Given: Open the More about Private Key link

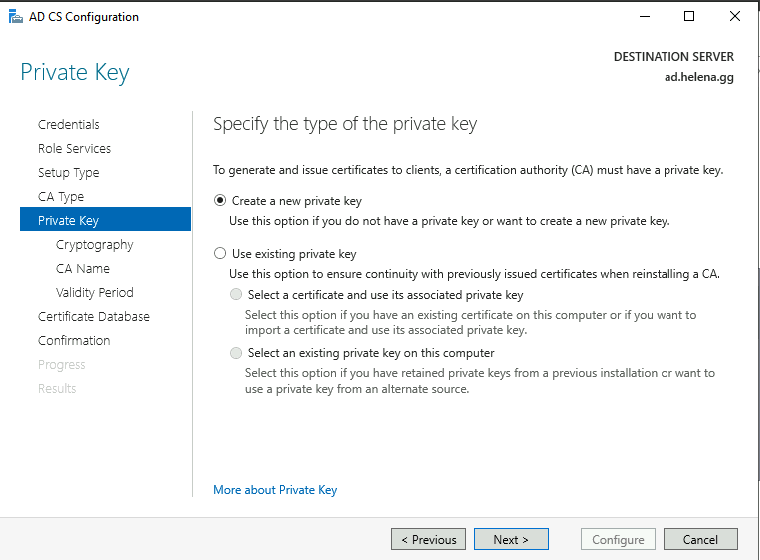Looking at the screenshot, I should [275, 490].
